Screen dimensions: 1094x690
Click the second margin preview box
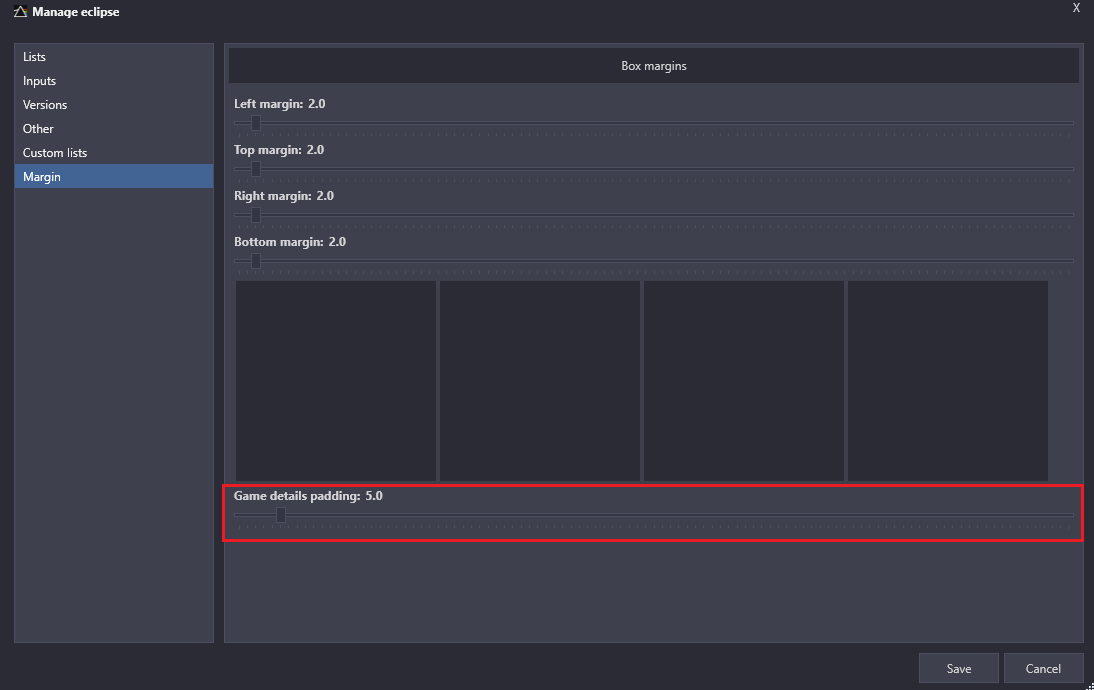(x=540, y=380)
